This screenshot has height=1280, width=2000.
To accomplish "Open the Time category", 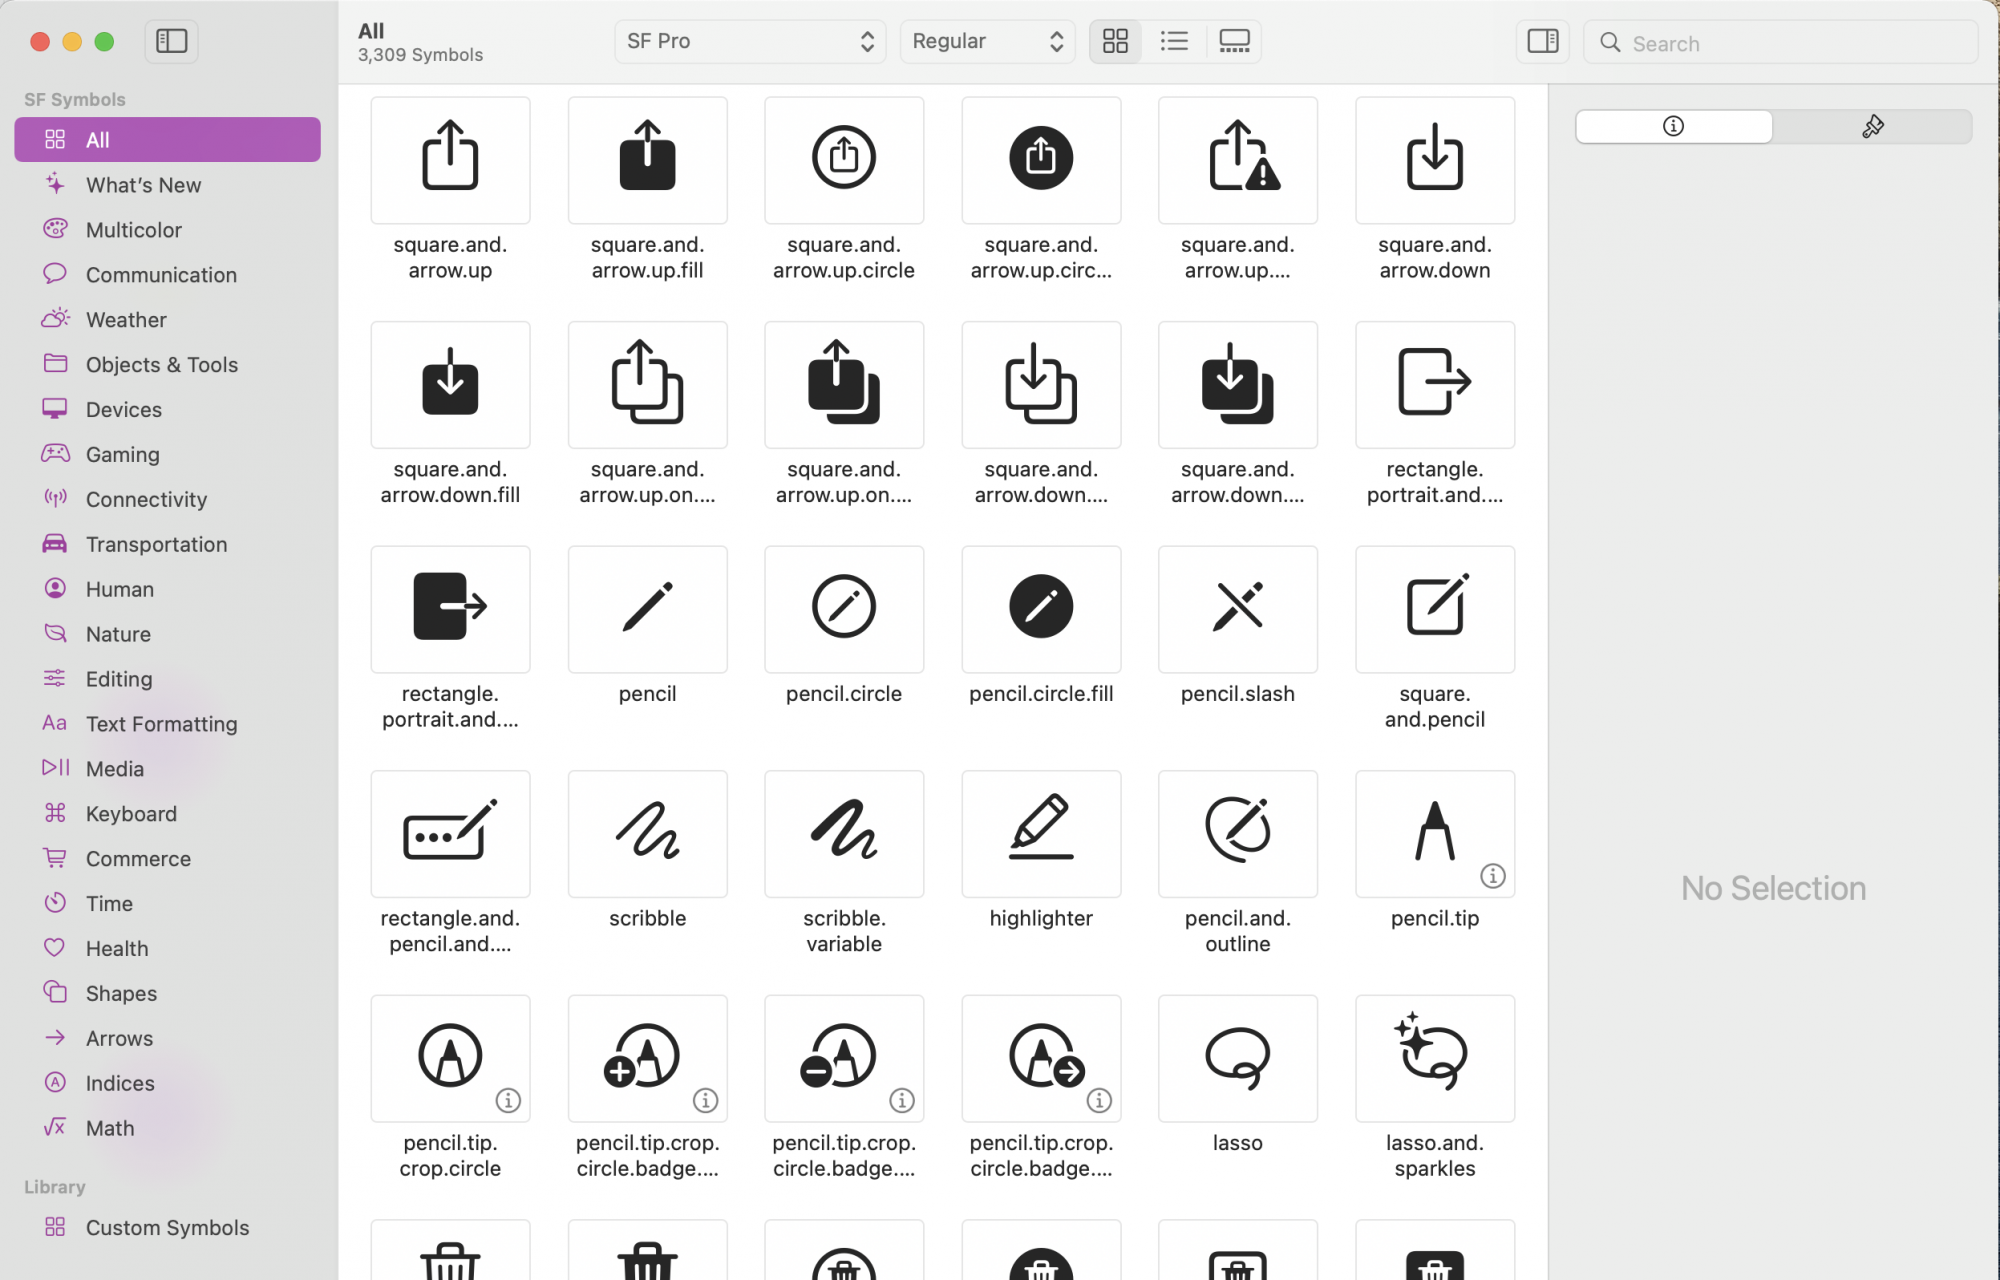I will [167, 904].
